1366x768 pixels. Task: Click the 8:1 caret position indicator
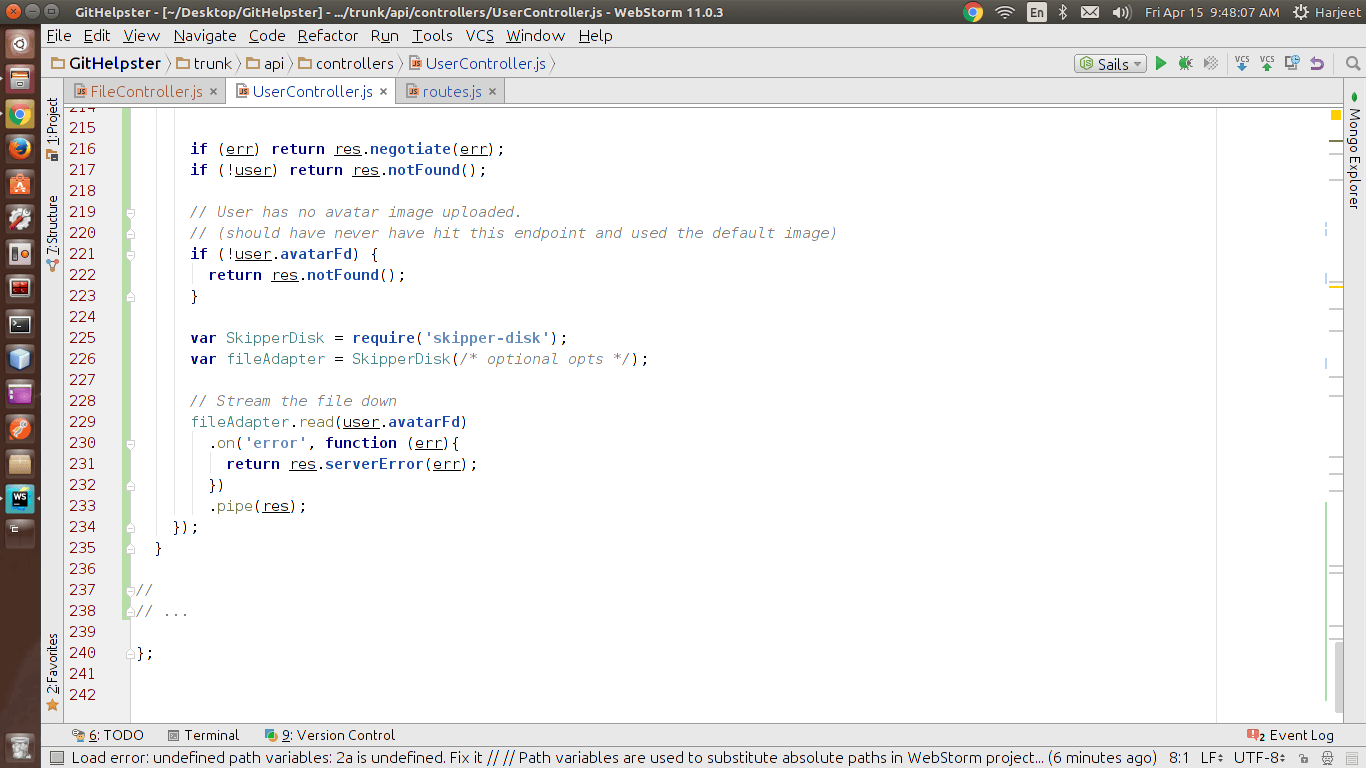pyautogui.click(x=1179, y=758)
